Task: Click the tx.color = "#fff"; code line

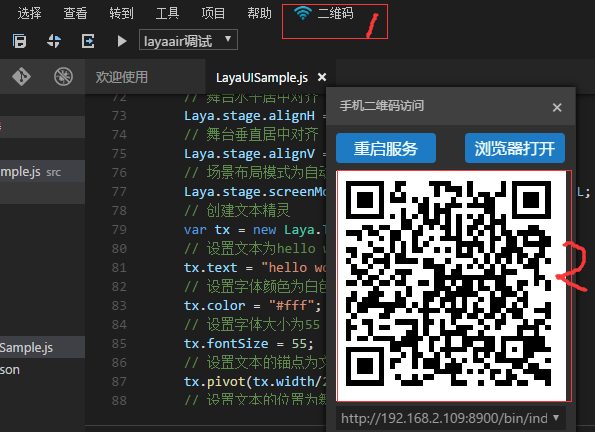Action: (252, 306)
